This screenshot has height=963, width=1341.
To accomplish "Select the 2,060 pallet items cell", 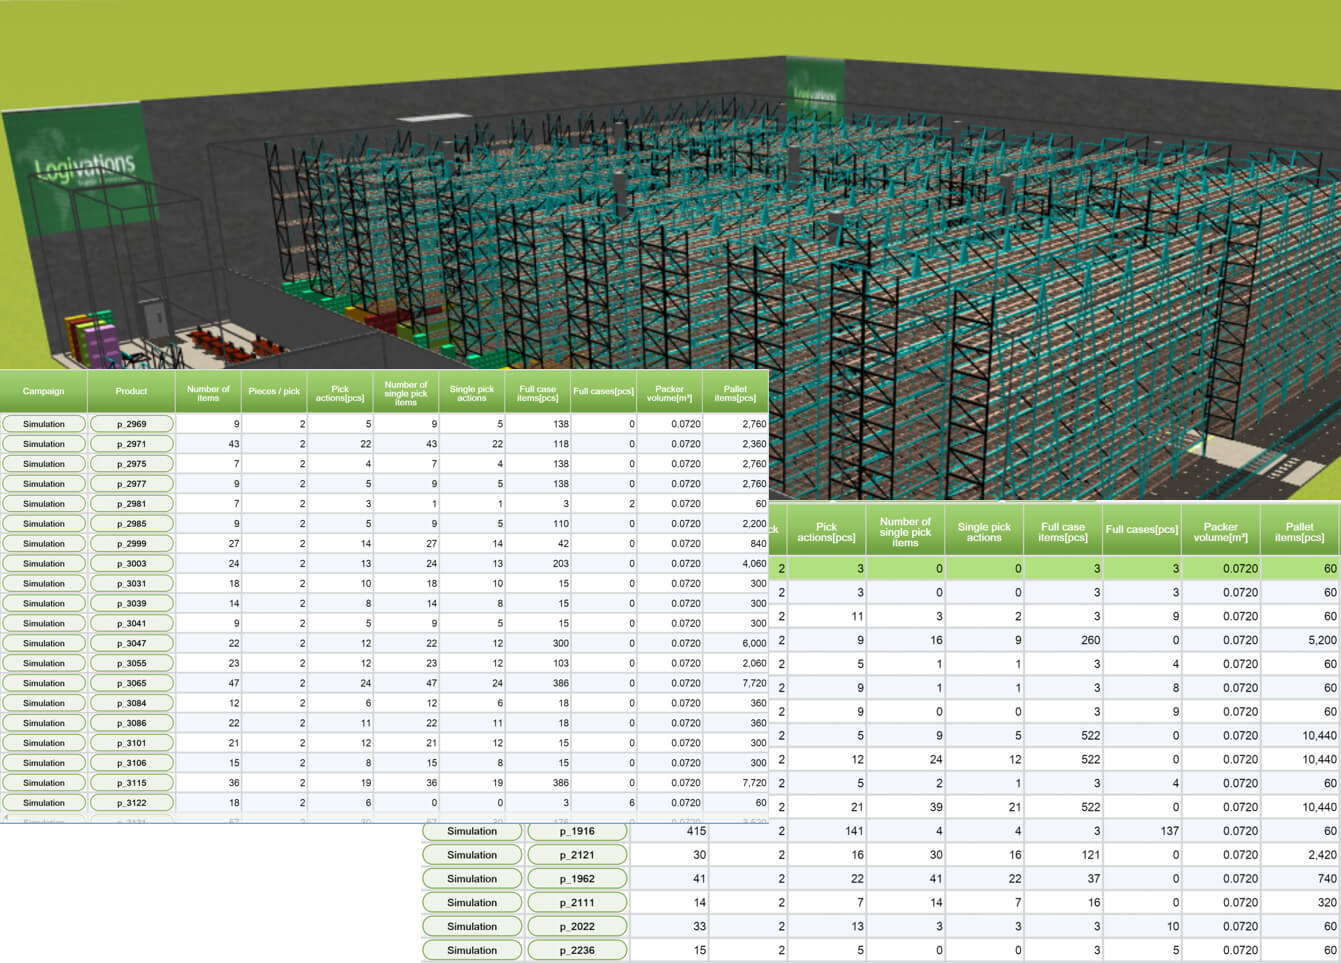I will (x=735, y=663).
